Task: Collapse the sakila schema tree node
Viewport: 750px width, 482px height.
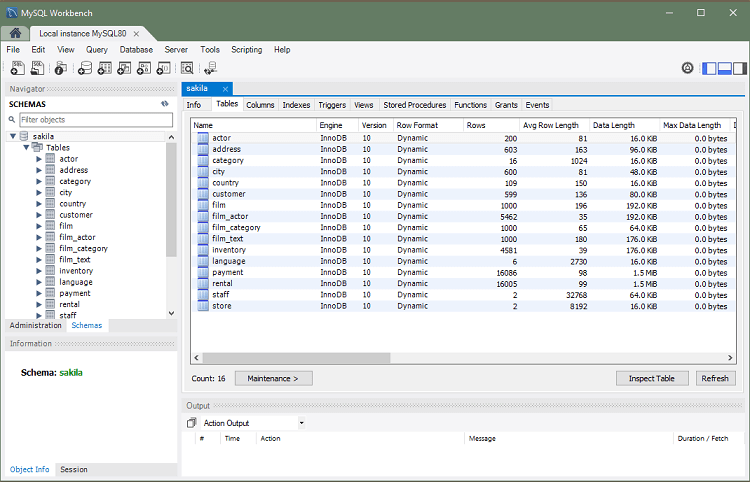Action: [x=13, y=136]
